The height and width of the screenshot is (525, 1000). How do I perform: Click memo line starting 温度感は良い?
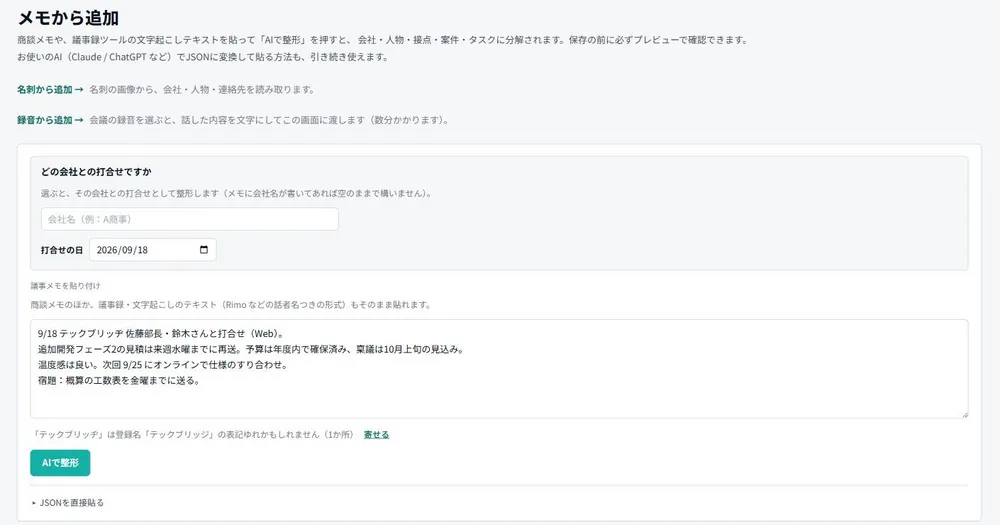[163, 365]
